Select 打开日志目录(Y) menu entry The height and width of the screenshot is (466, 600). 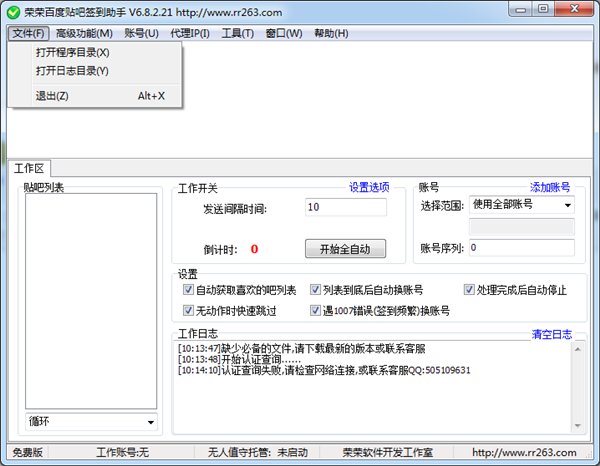click(x=72, y=71)
